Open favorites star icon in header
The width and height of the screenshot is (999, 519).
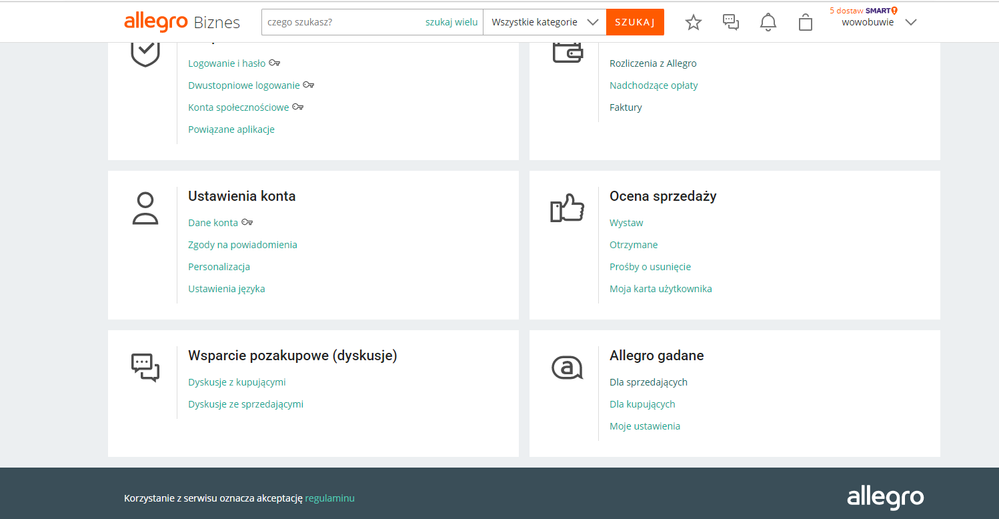(x=693, y=22)
